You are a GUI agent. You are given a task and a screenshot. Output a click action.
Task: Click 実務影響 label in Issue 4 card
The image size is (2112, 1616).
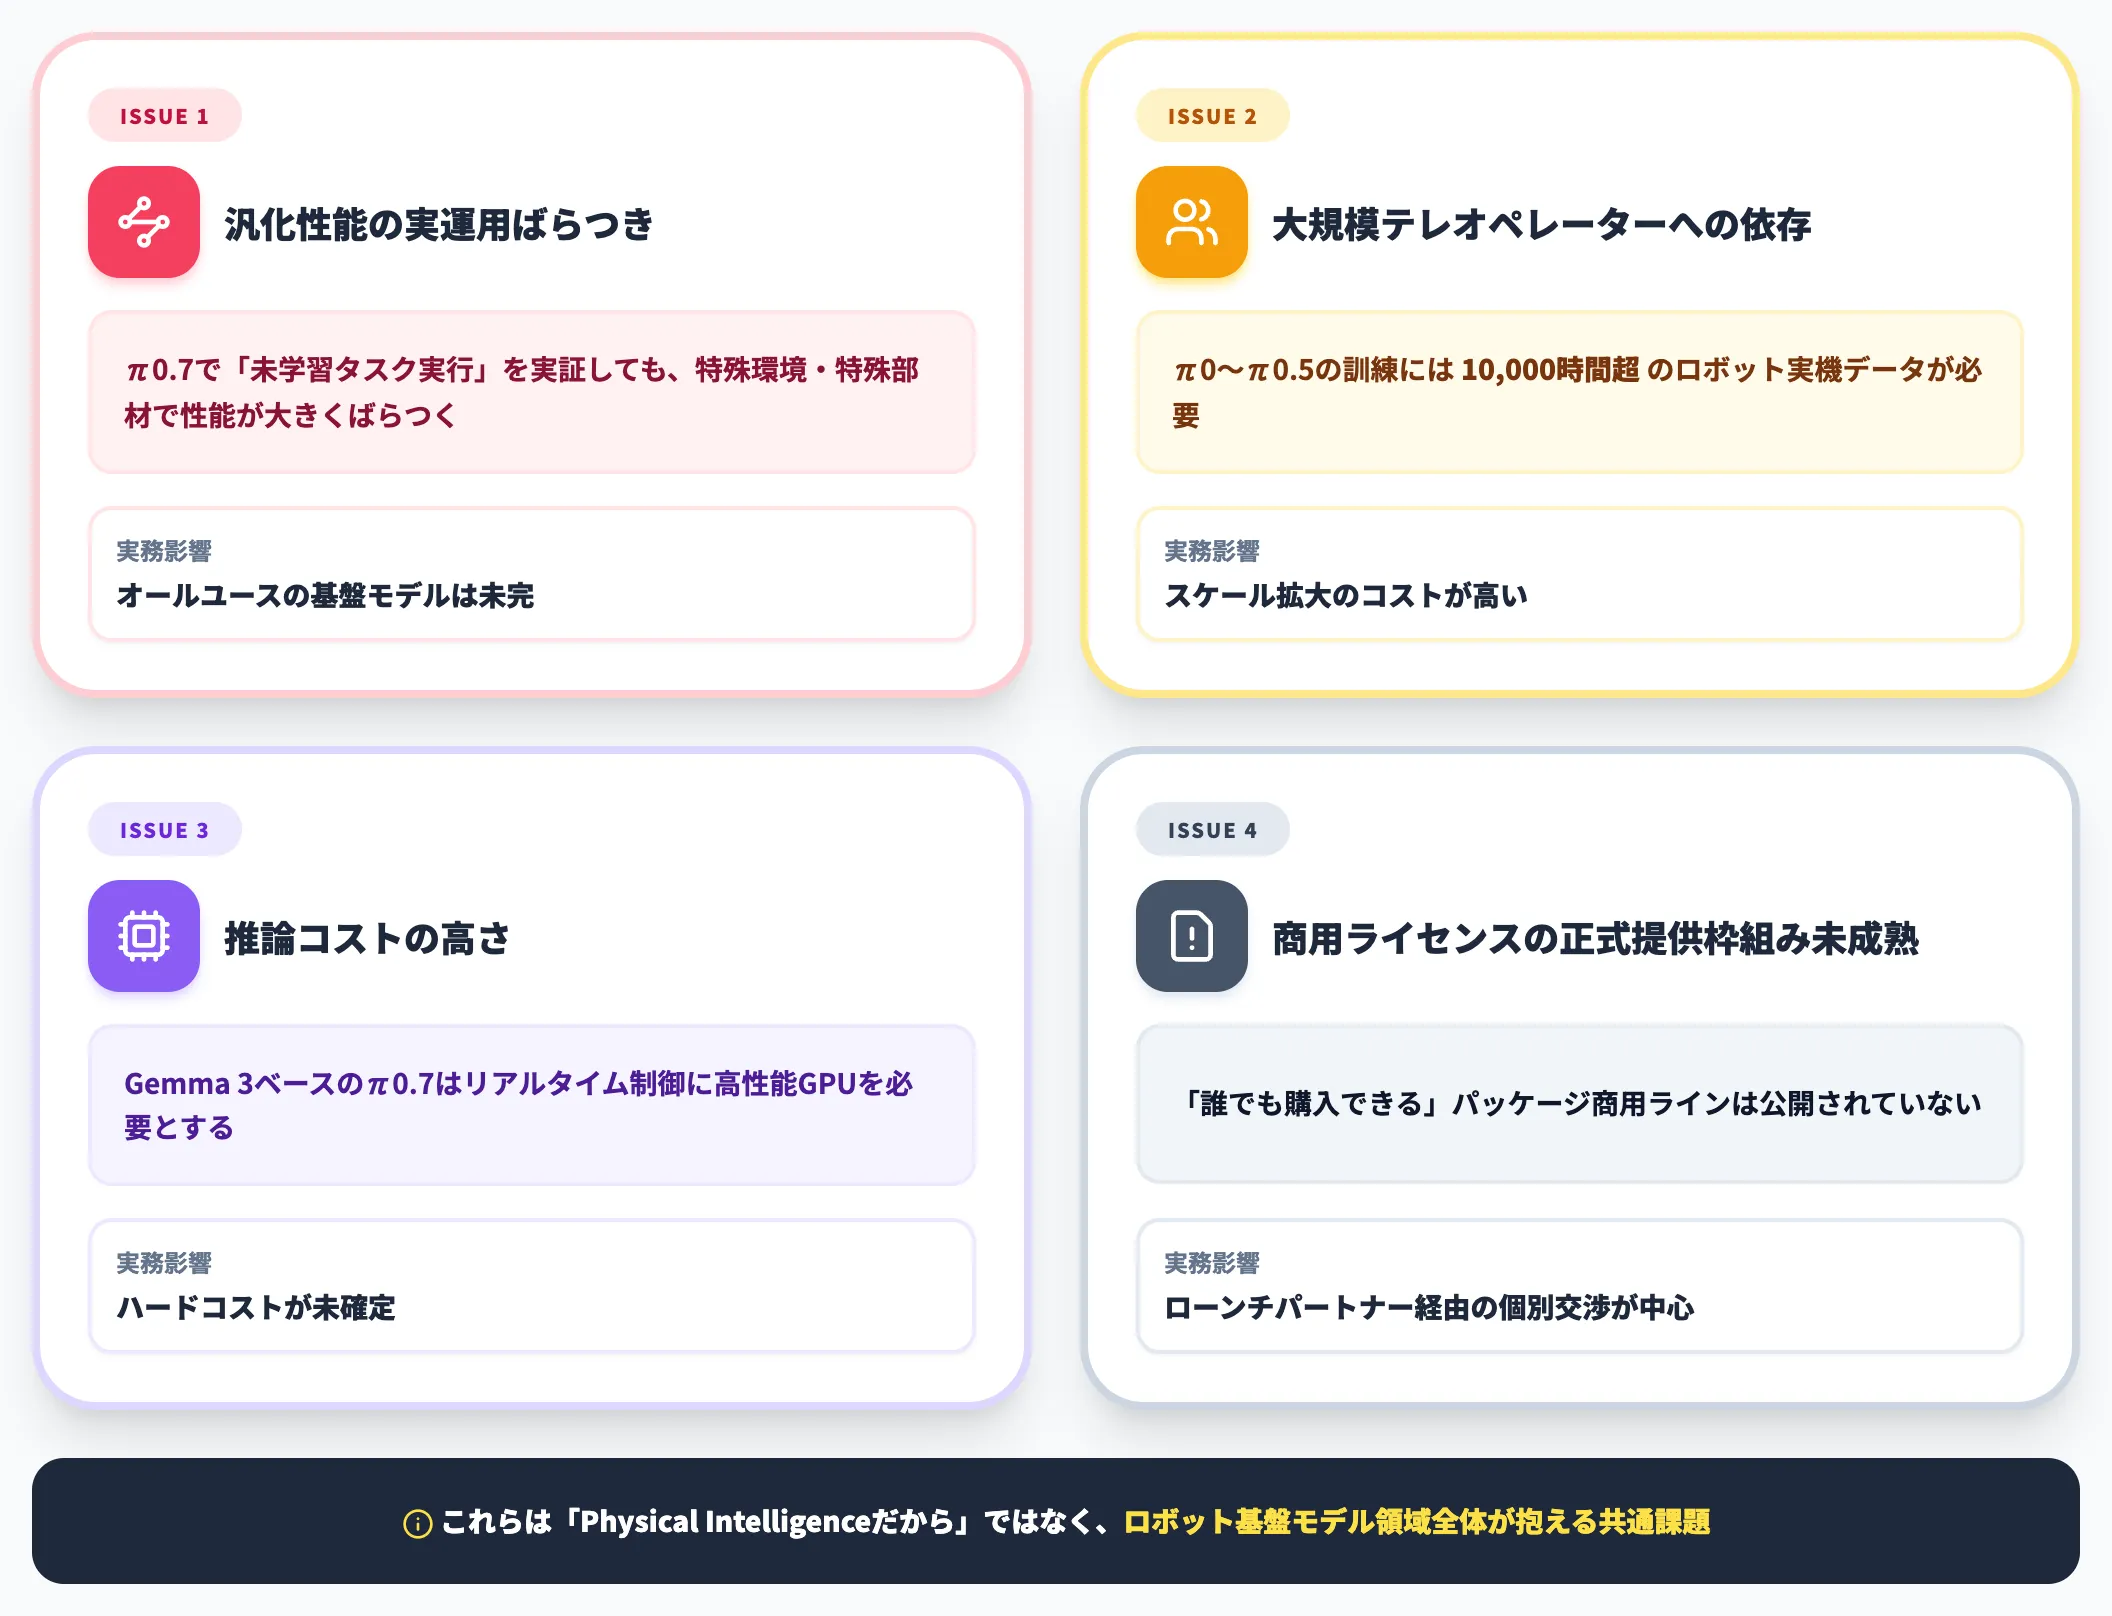[1212, 1263]
